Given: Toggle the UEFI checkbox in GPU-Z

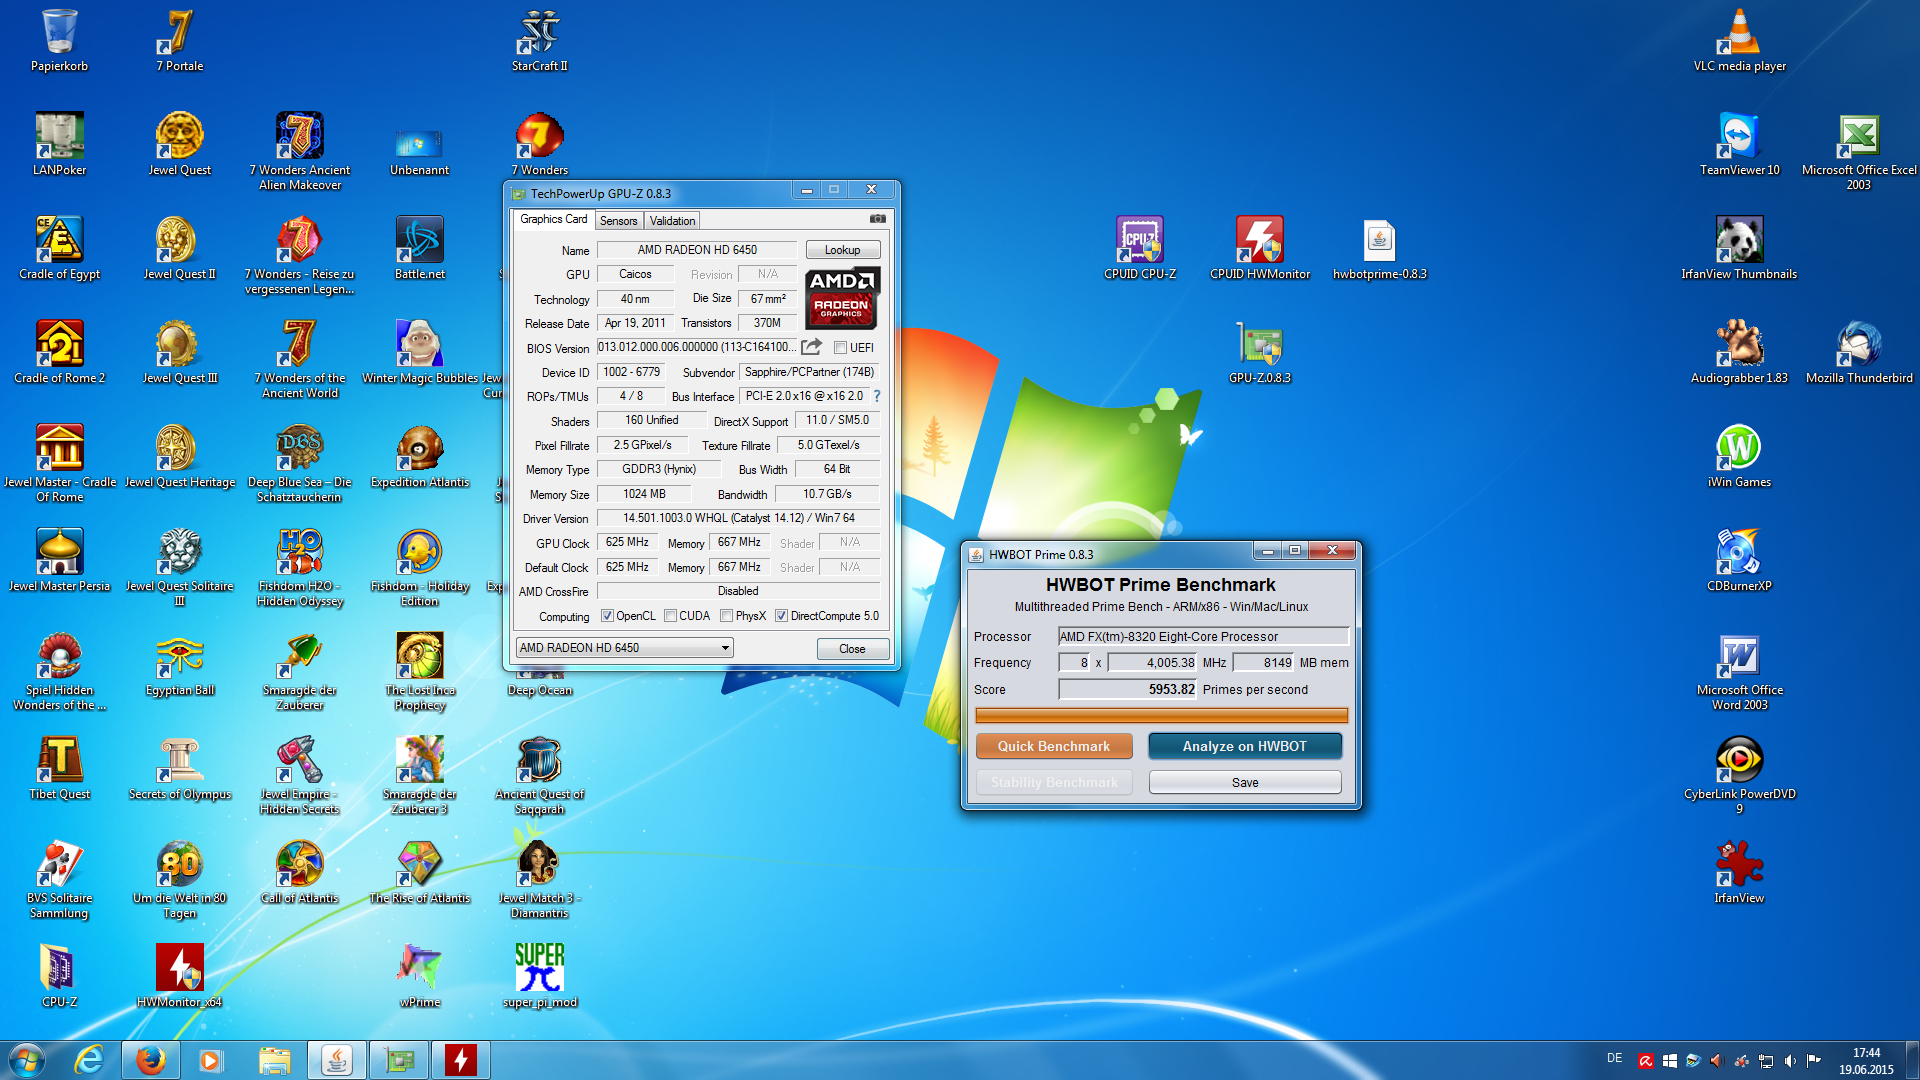Looking at the screenshot, I should point(841,348).
